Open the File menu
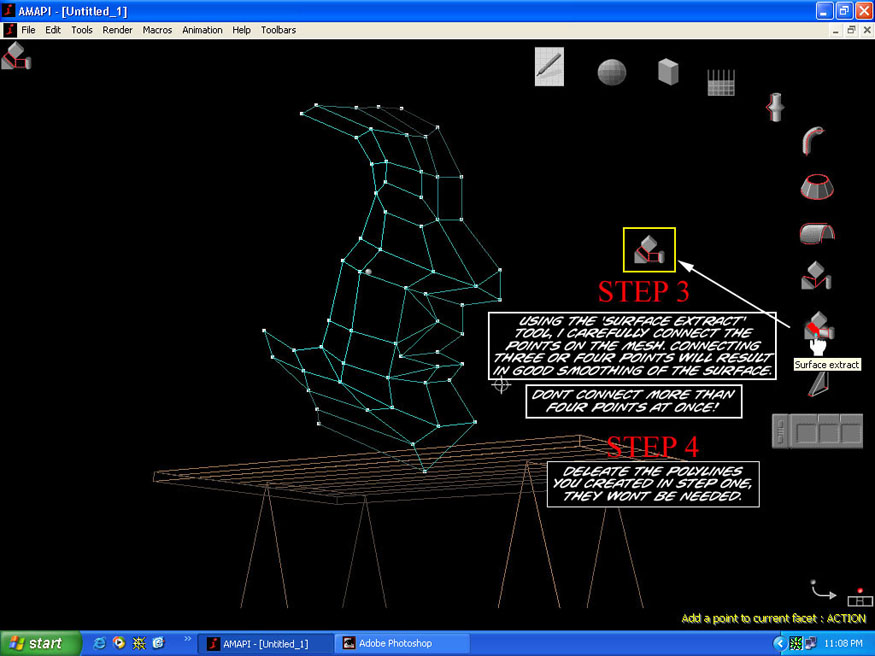This screenshot has width=875, height=656. point(28,30)
